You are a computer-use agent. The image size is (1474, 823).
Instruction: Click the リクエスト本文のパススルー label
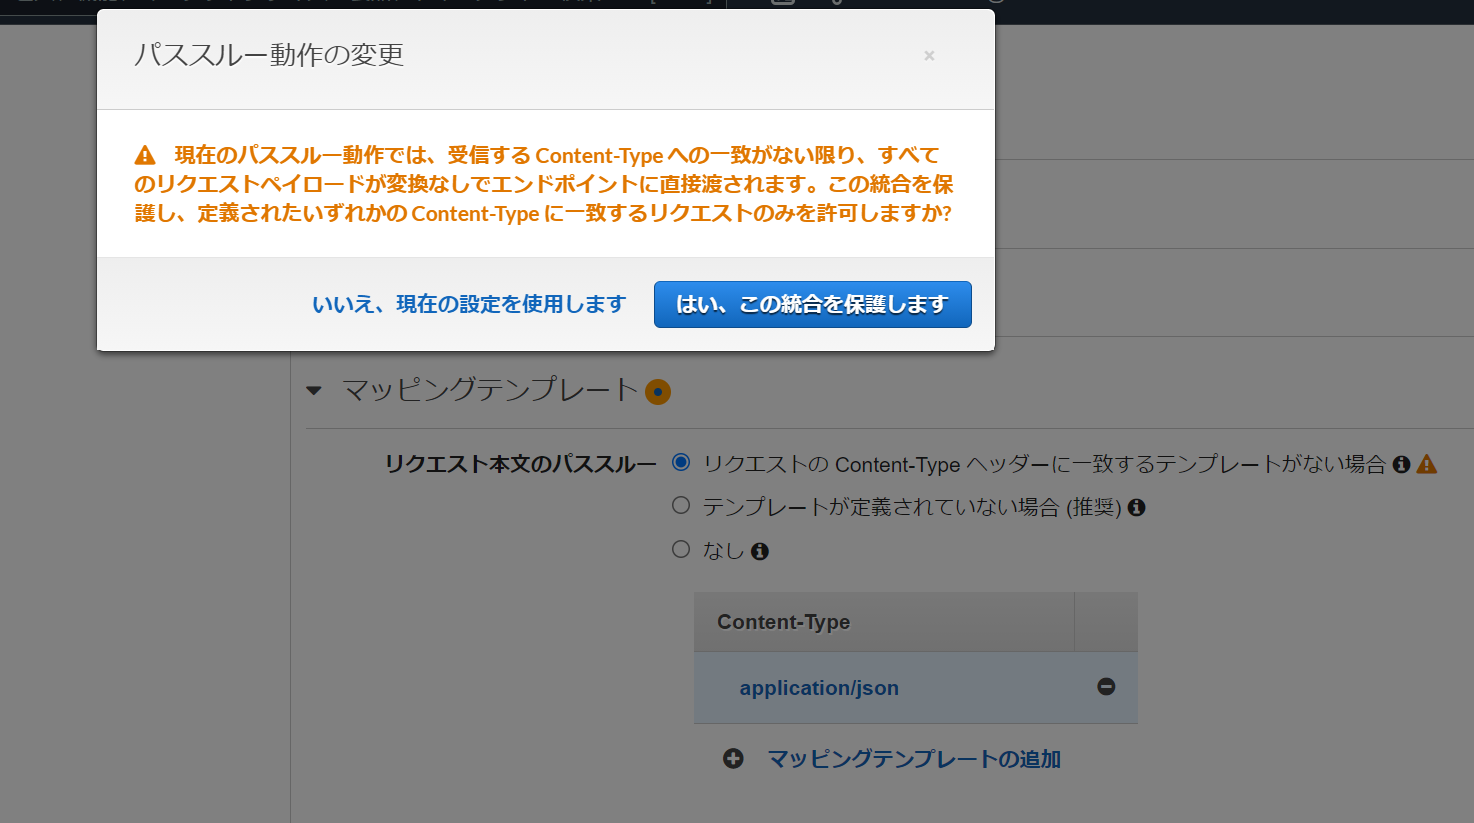pos(519,463)
